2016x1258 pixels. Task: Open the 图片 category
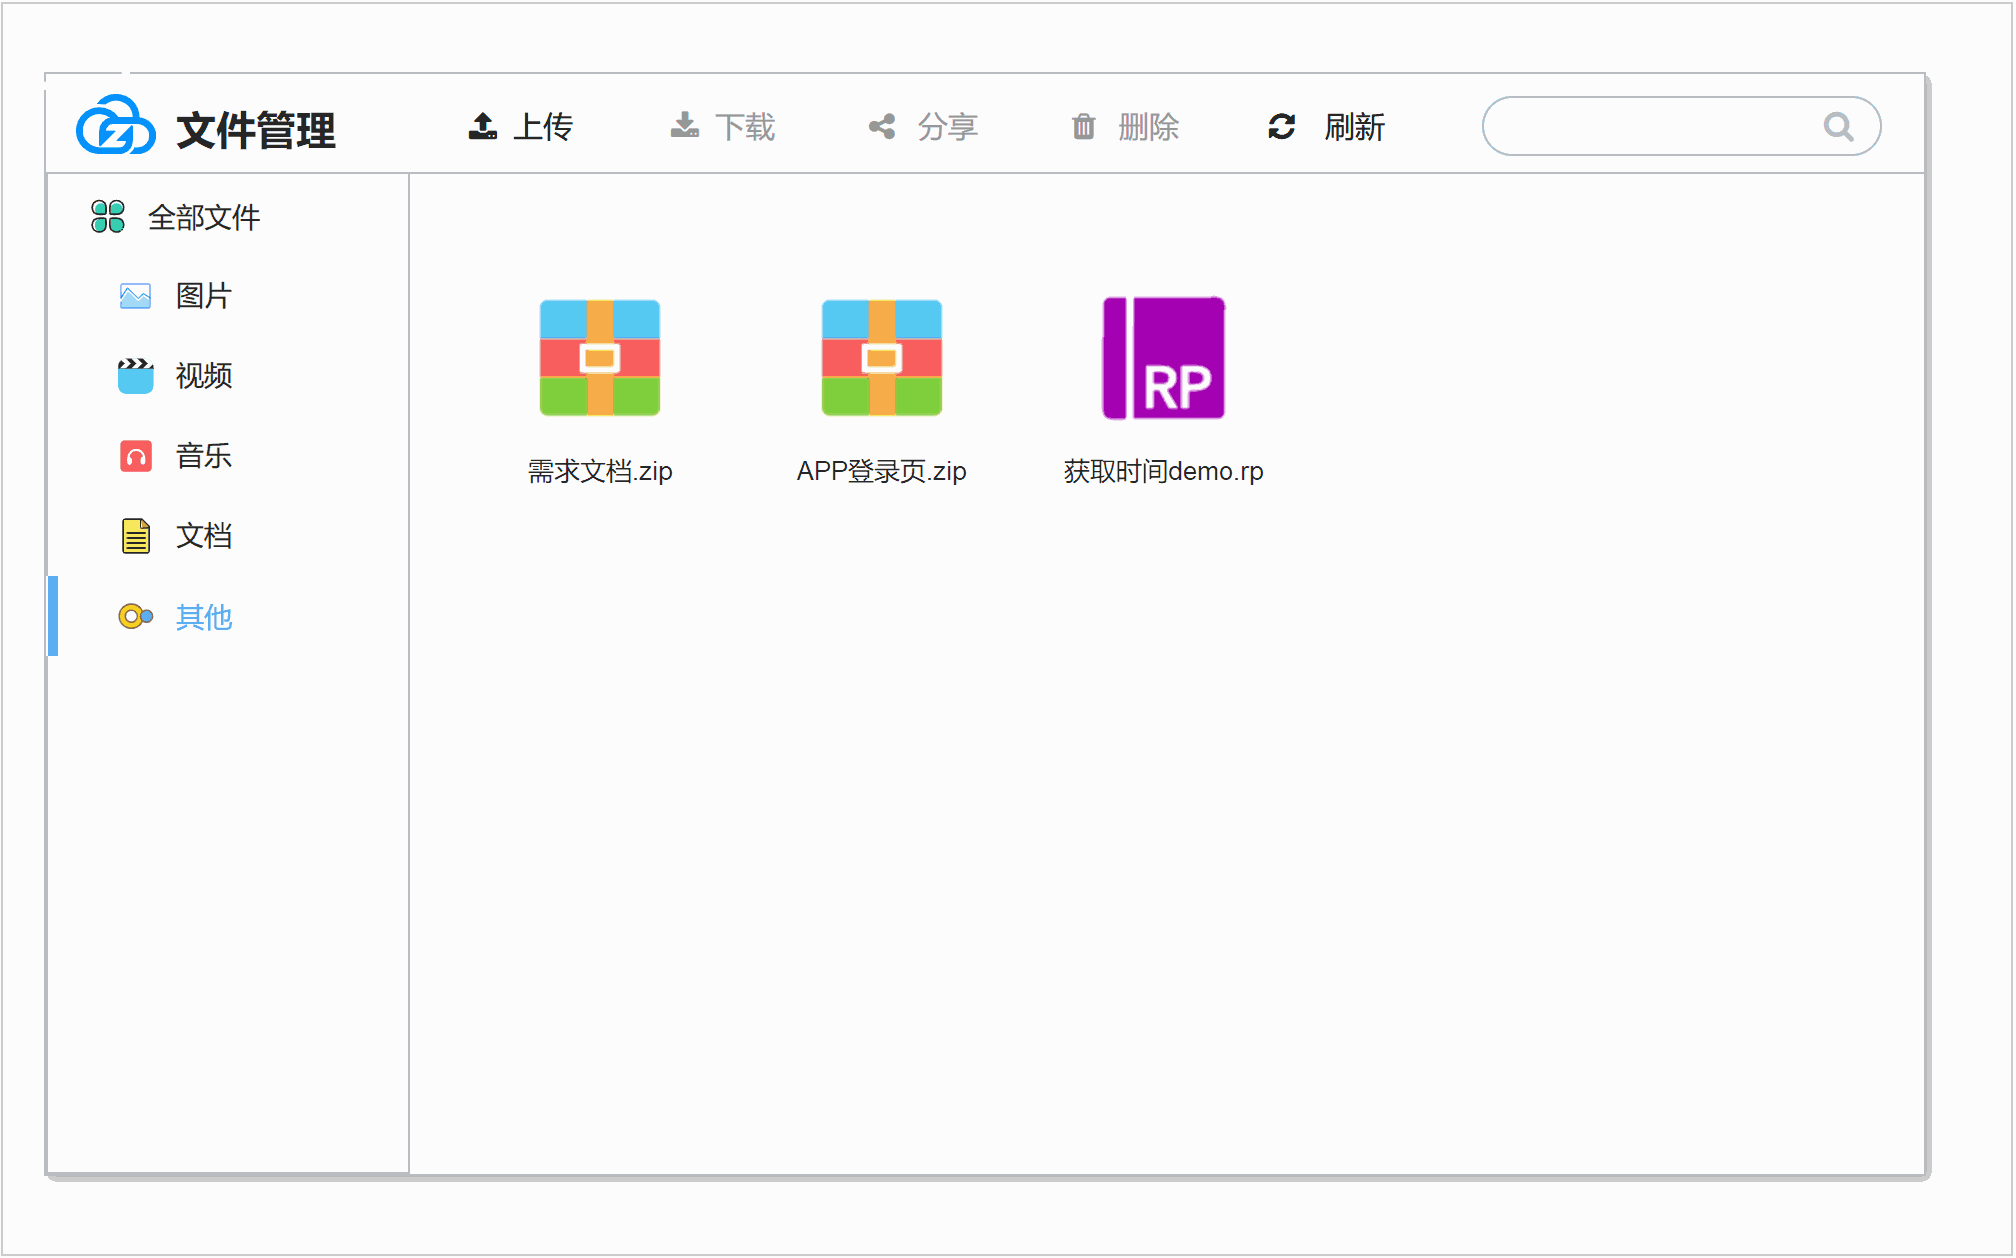pos(203,296)
